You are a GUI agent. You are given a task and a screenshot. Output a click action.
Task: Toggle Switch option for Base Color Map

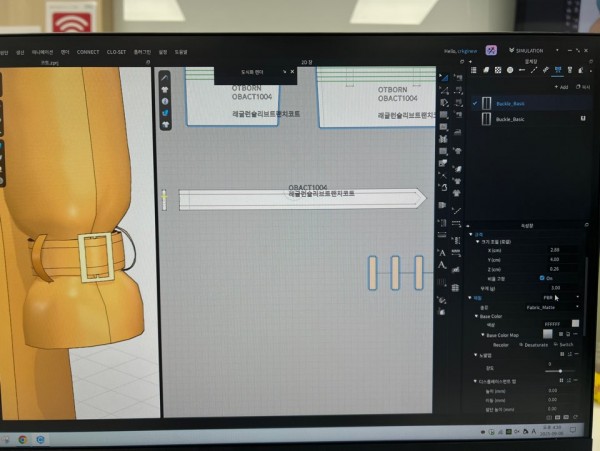(x=562, y=344)
